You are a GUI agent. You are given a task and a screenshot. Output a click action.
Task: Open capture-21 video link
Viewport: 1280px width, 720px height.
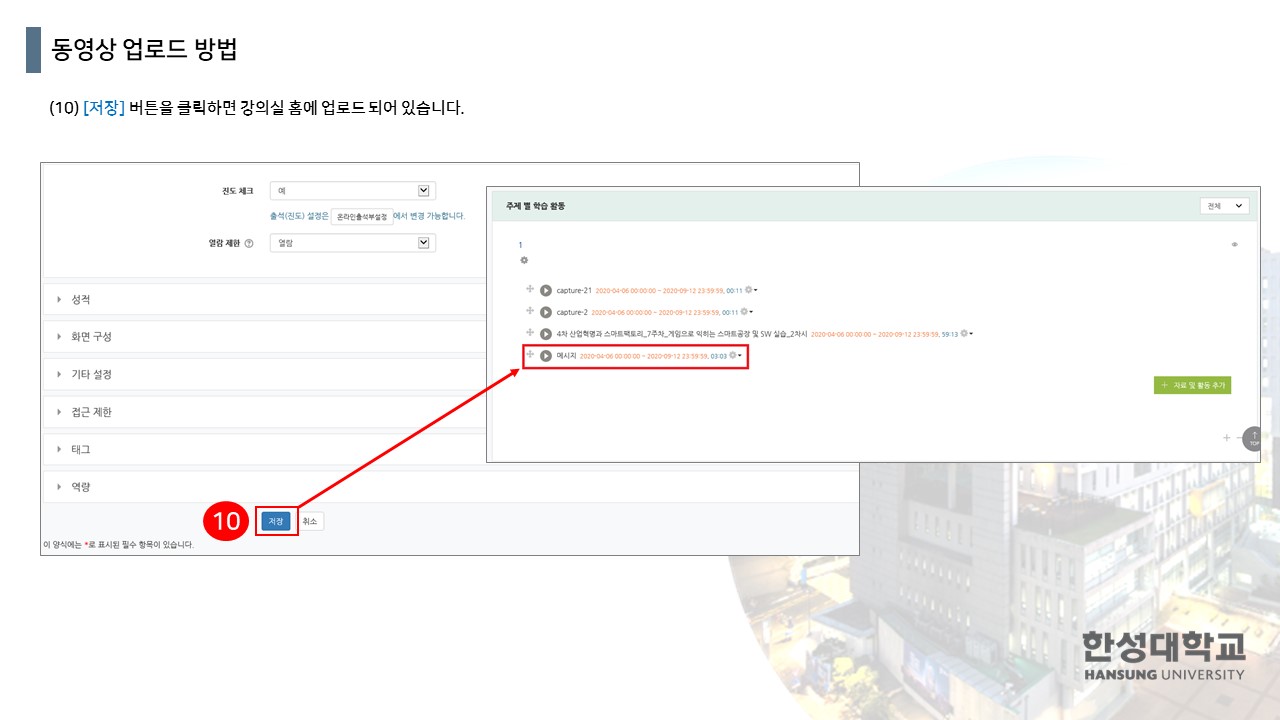(x=574, y=290)
